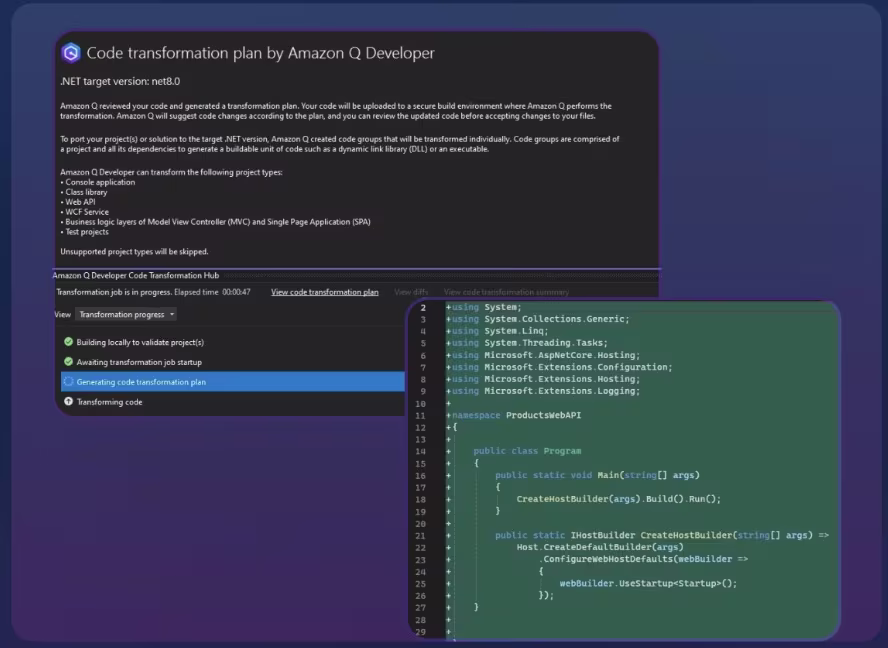Click the IHostBuilder CreateHostBuilder declaration line

tap(661, 535)
